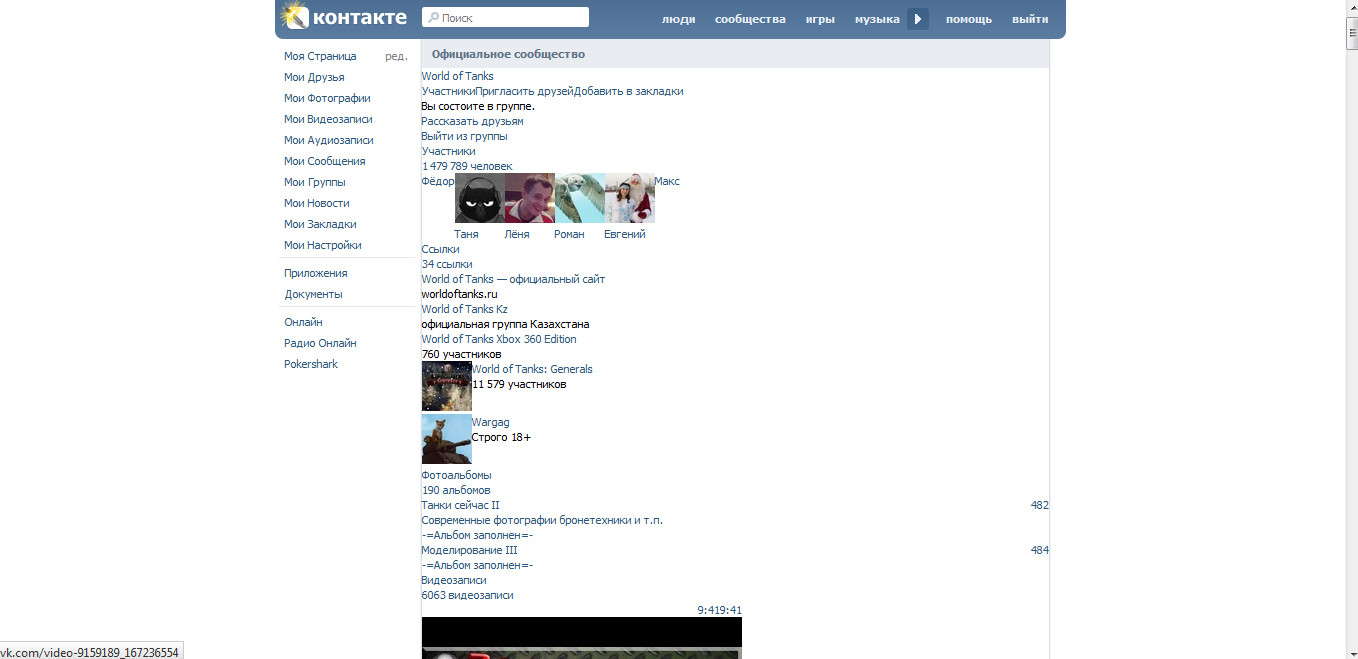The height and width of the screenshot is (659, 1358).
Task: Open the Ссылки section heading
Action: point(440,249)
